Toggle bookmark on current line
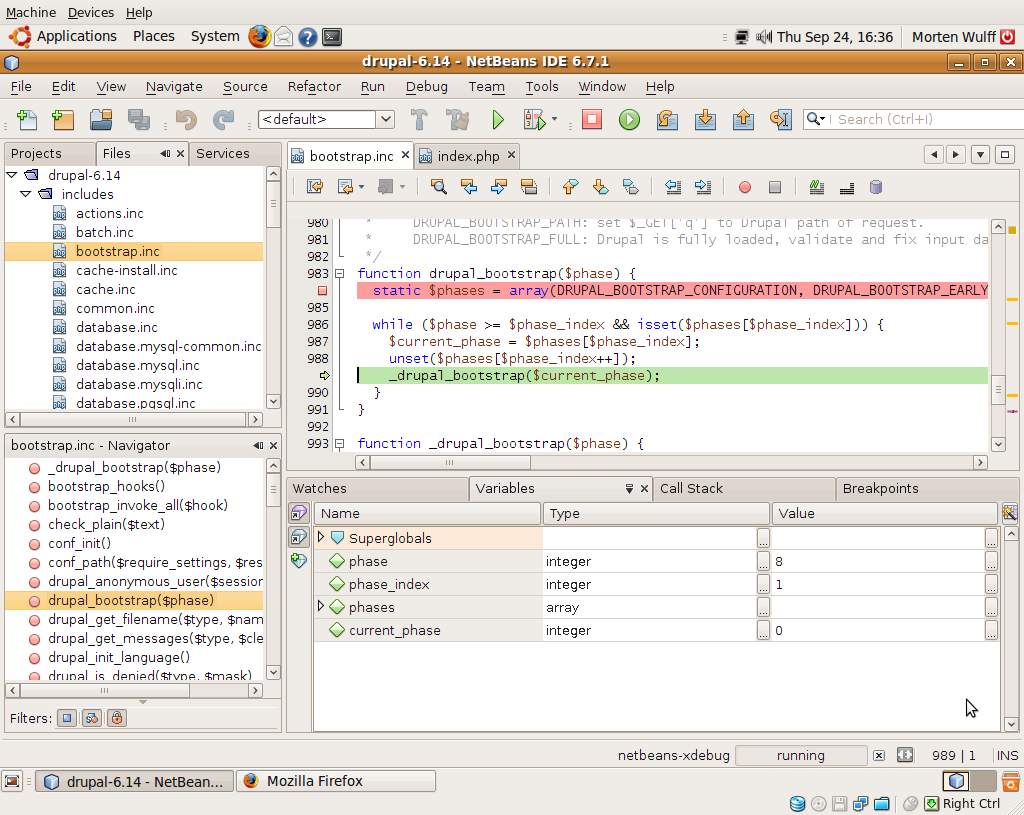This screenshot has width=1024, height=815. pos(630,187)
